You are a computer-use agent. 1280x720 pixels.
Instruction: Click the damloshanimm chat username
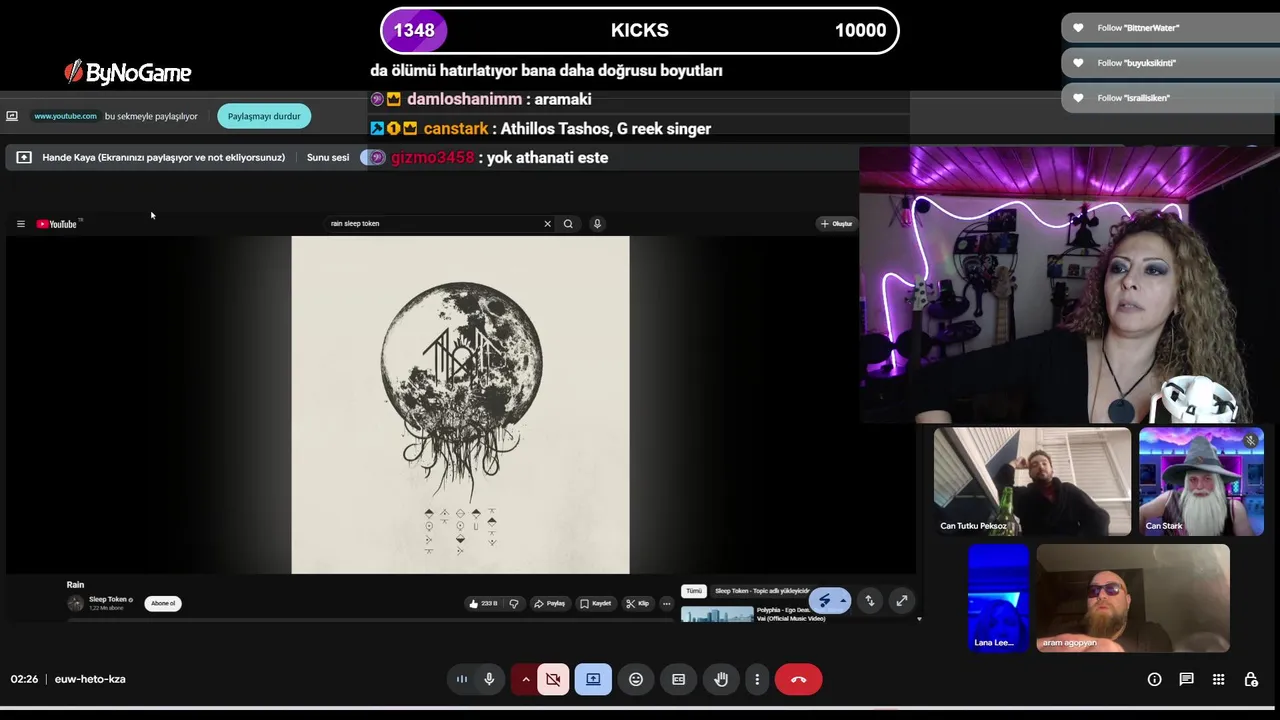[x=464, y=99]
